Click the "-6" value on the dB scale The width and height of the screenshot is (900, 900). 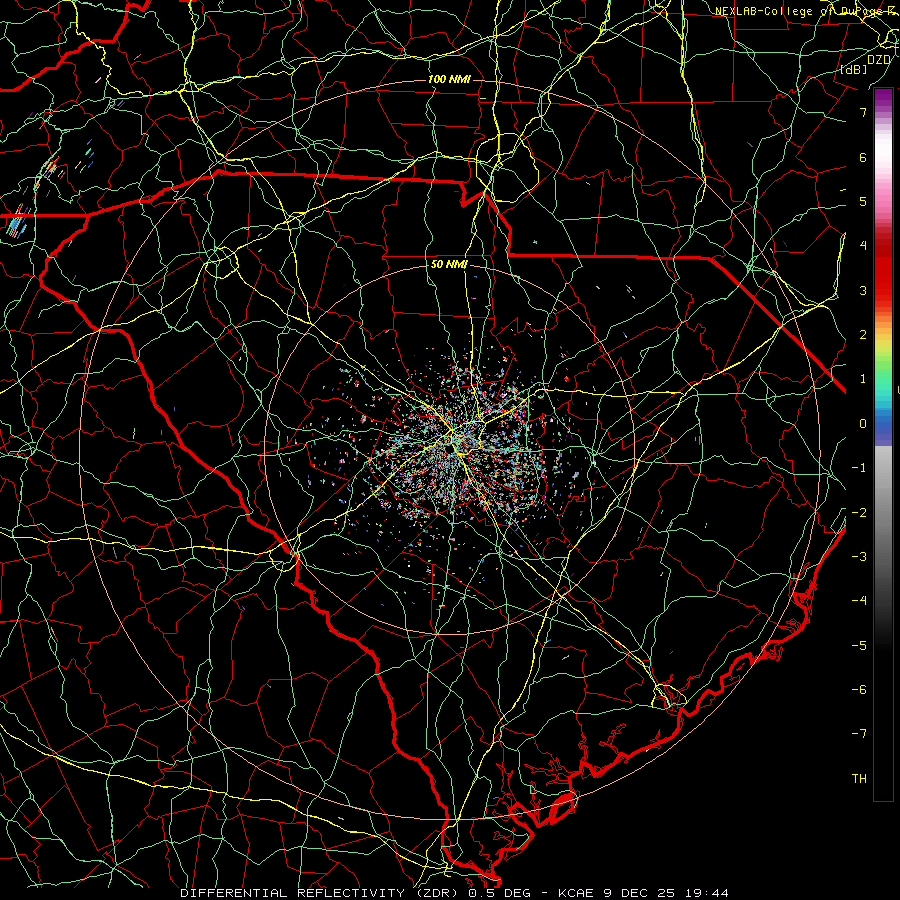click(x=859, y=690)
